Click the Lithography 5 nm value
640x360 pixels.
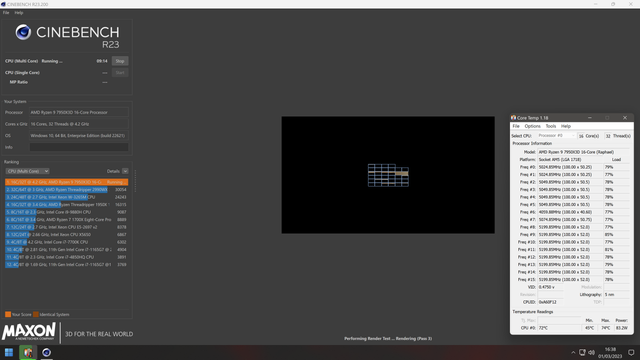616,295
